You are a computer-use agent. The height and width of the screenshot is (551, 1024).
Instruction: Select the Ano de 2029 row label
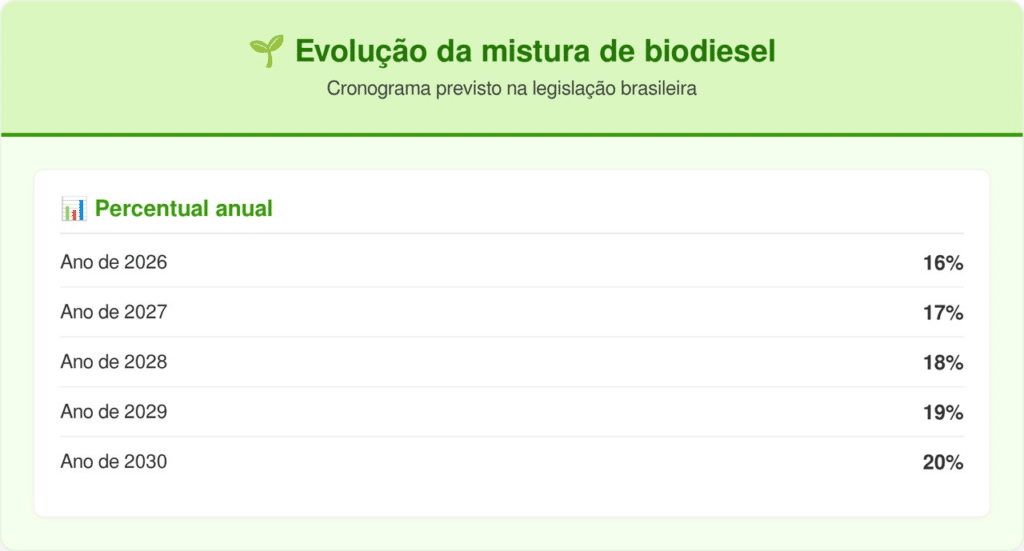[x=114, y=412]
